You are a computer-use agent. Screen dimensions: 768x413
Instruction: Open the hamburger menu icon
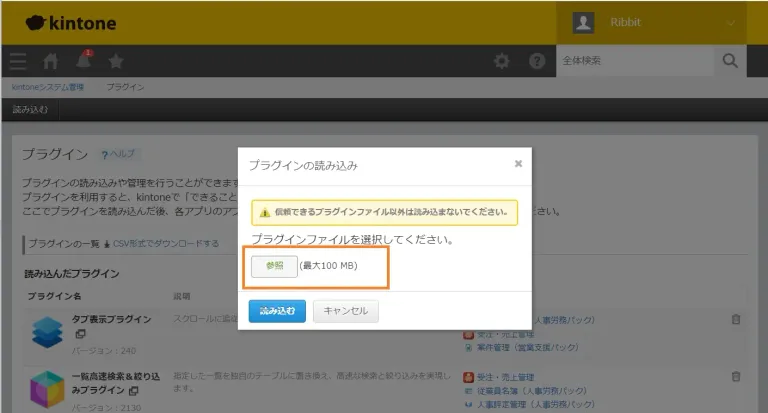tap(18, 61)
